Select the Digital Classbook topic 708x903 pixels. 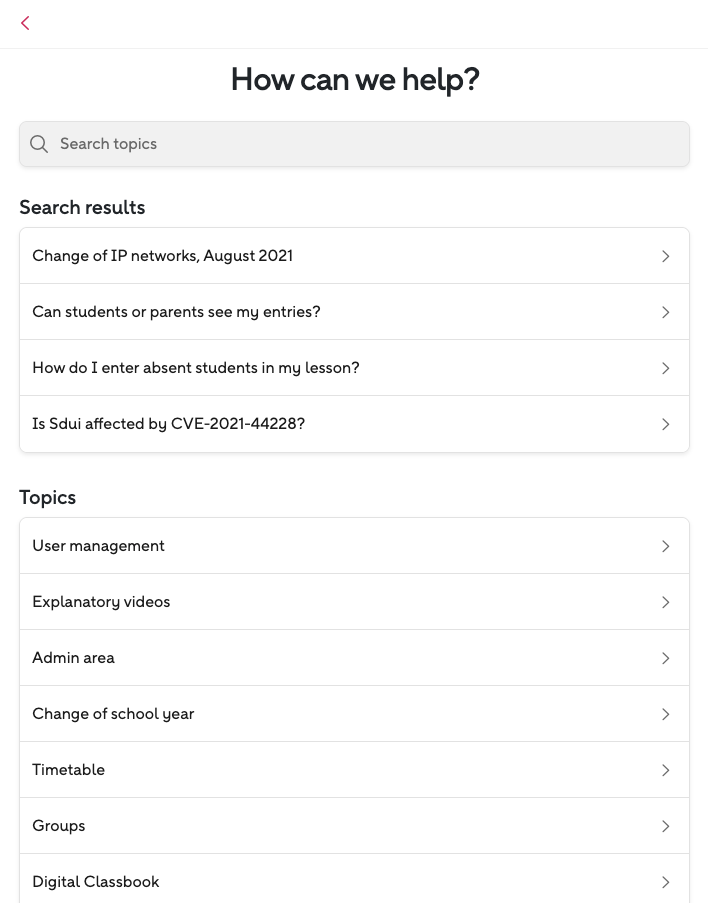coord(96,882)
